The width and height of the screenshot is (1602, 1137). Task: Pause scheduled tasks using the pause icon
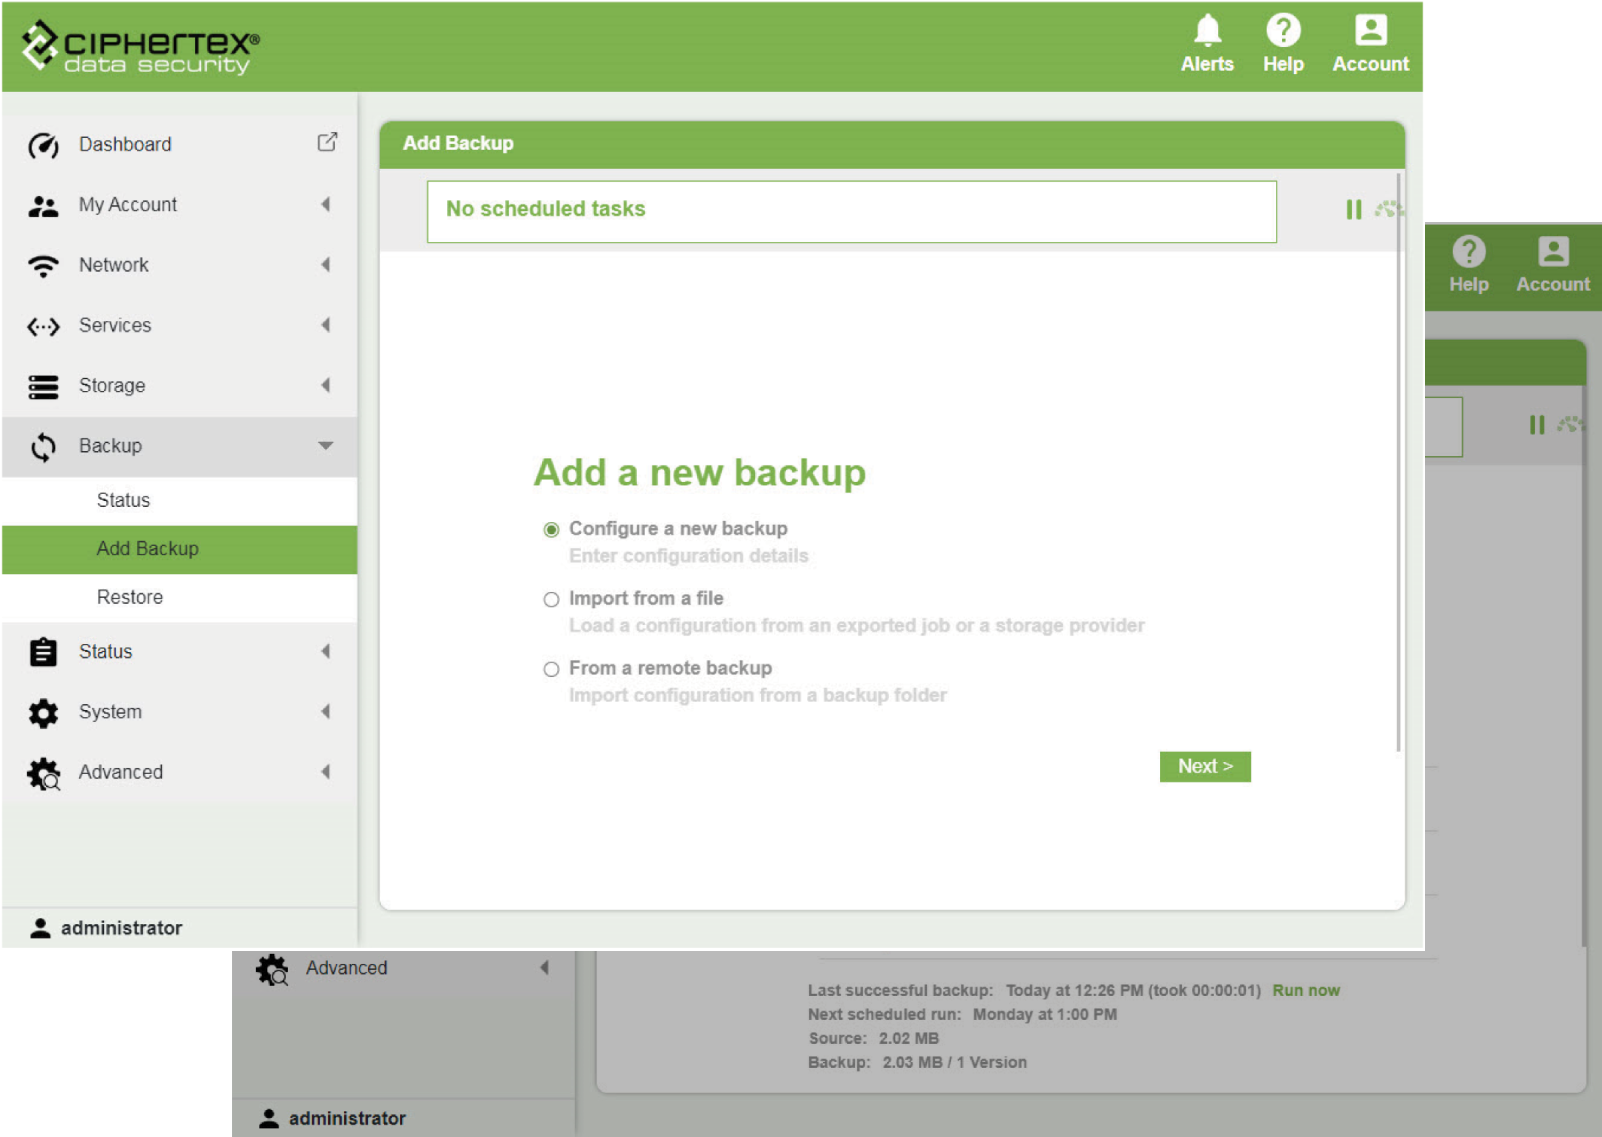1353,210
